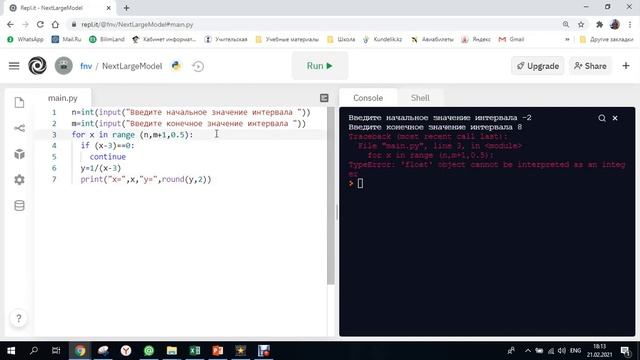Switch to the Shell tab

coord(420,98)
